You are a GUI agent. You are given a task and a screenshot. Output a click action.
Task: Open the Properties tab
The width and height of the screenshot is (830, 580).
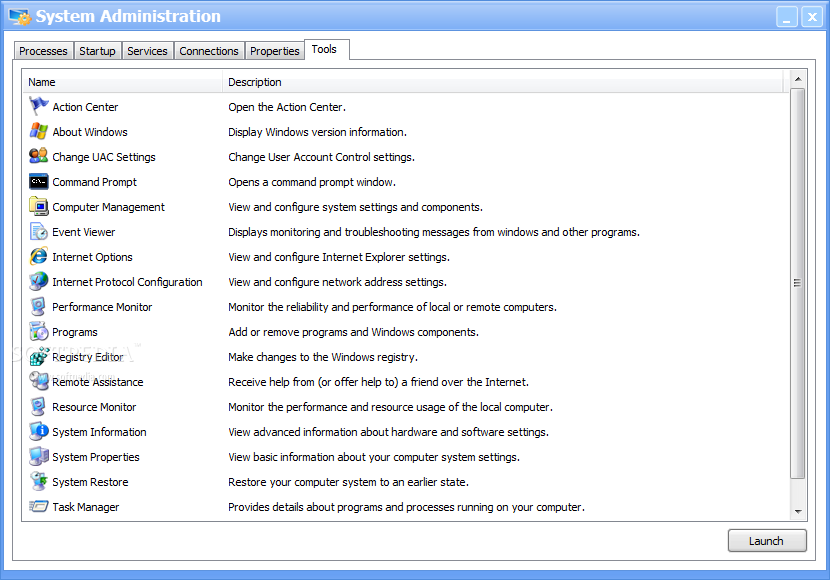[x=274, y=51]
